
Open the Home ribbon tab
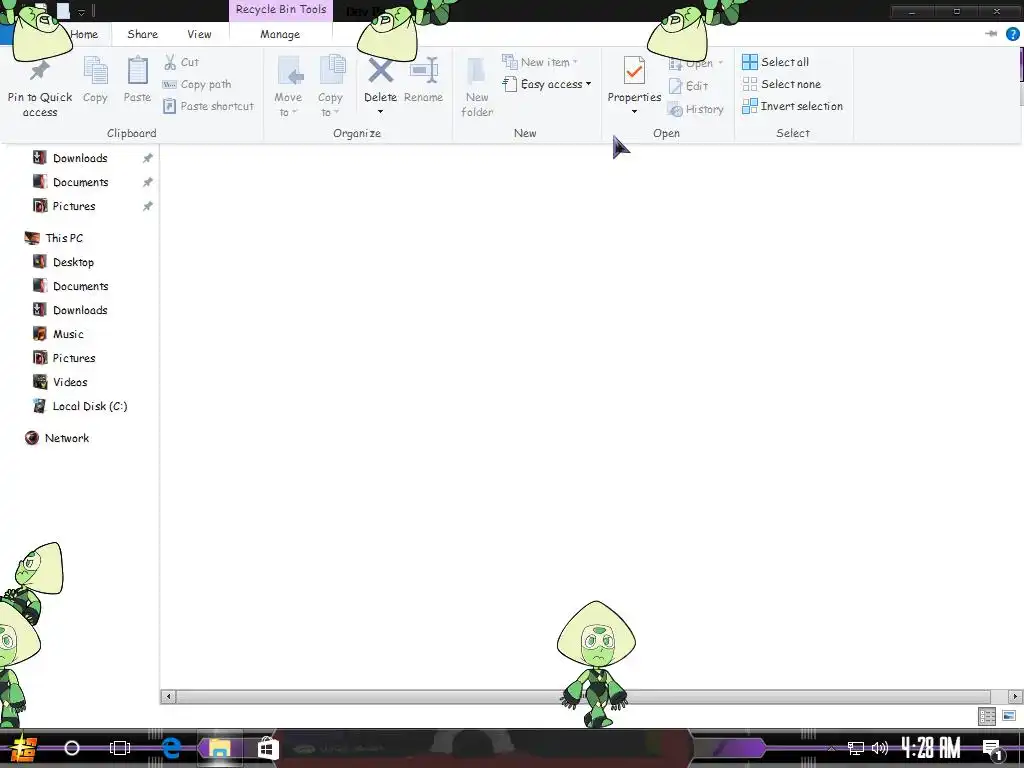(84, 34)
